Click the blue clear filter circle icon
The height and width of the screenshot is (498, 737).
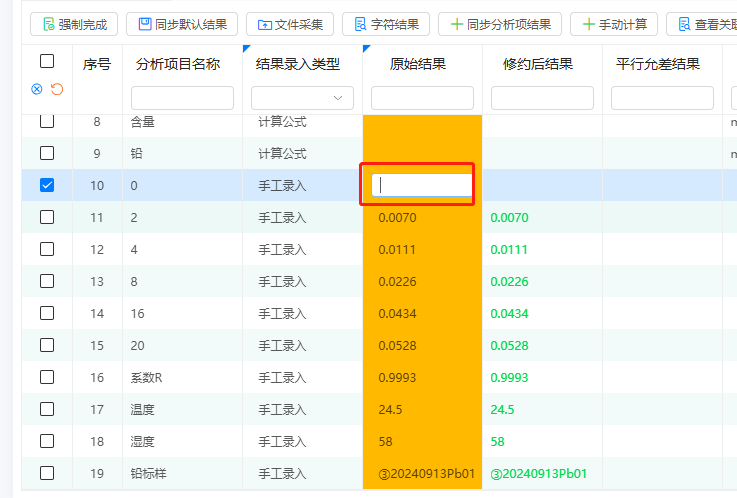[x=37, y=89]
